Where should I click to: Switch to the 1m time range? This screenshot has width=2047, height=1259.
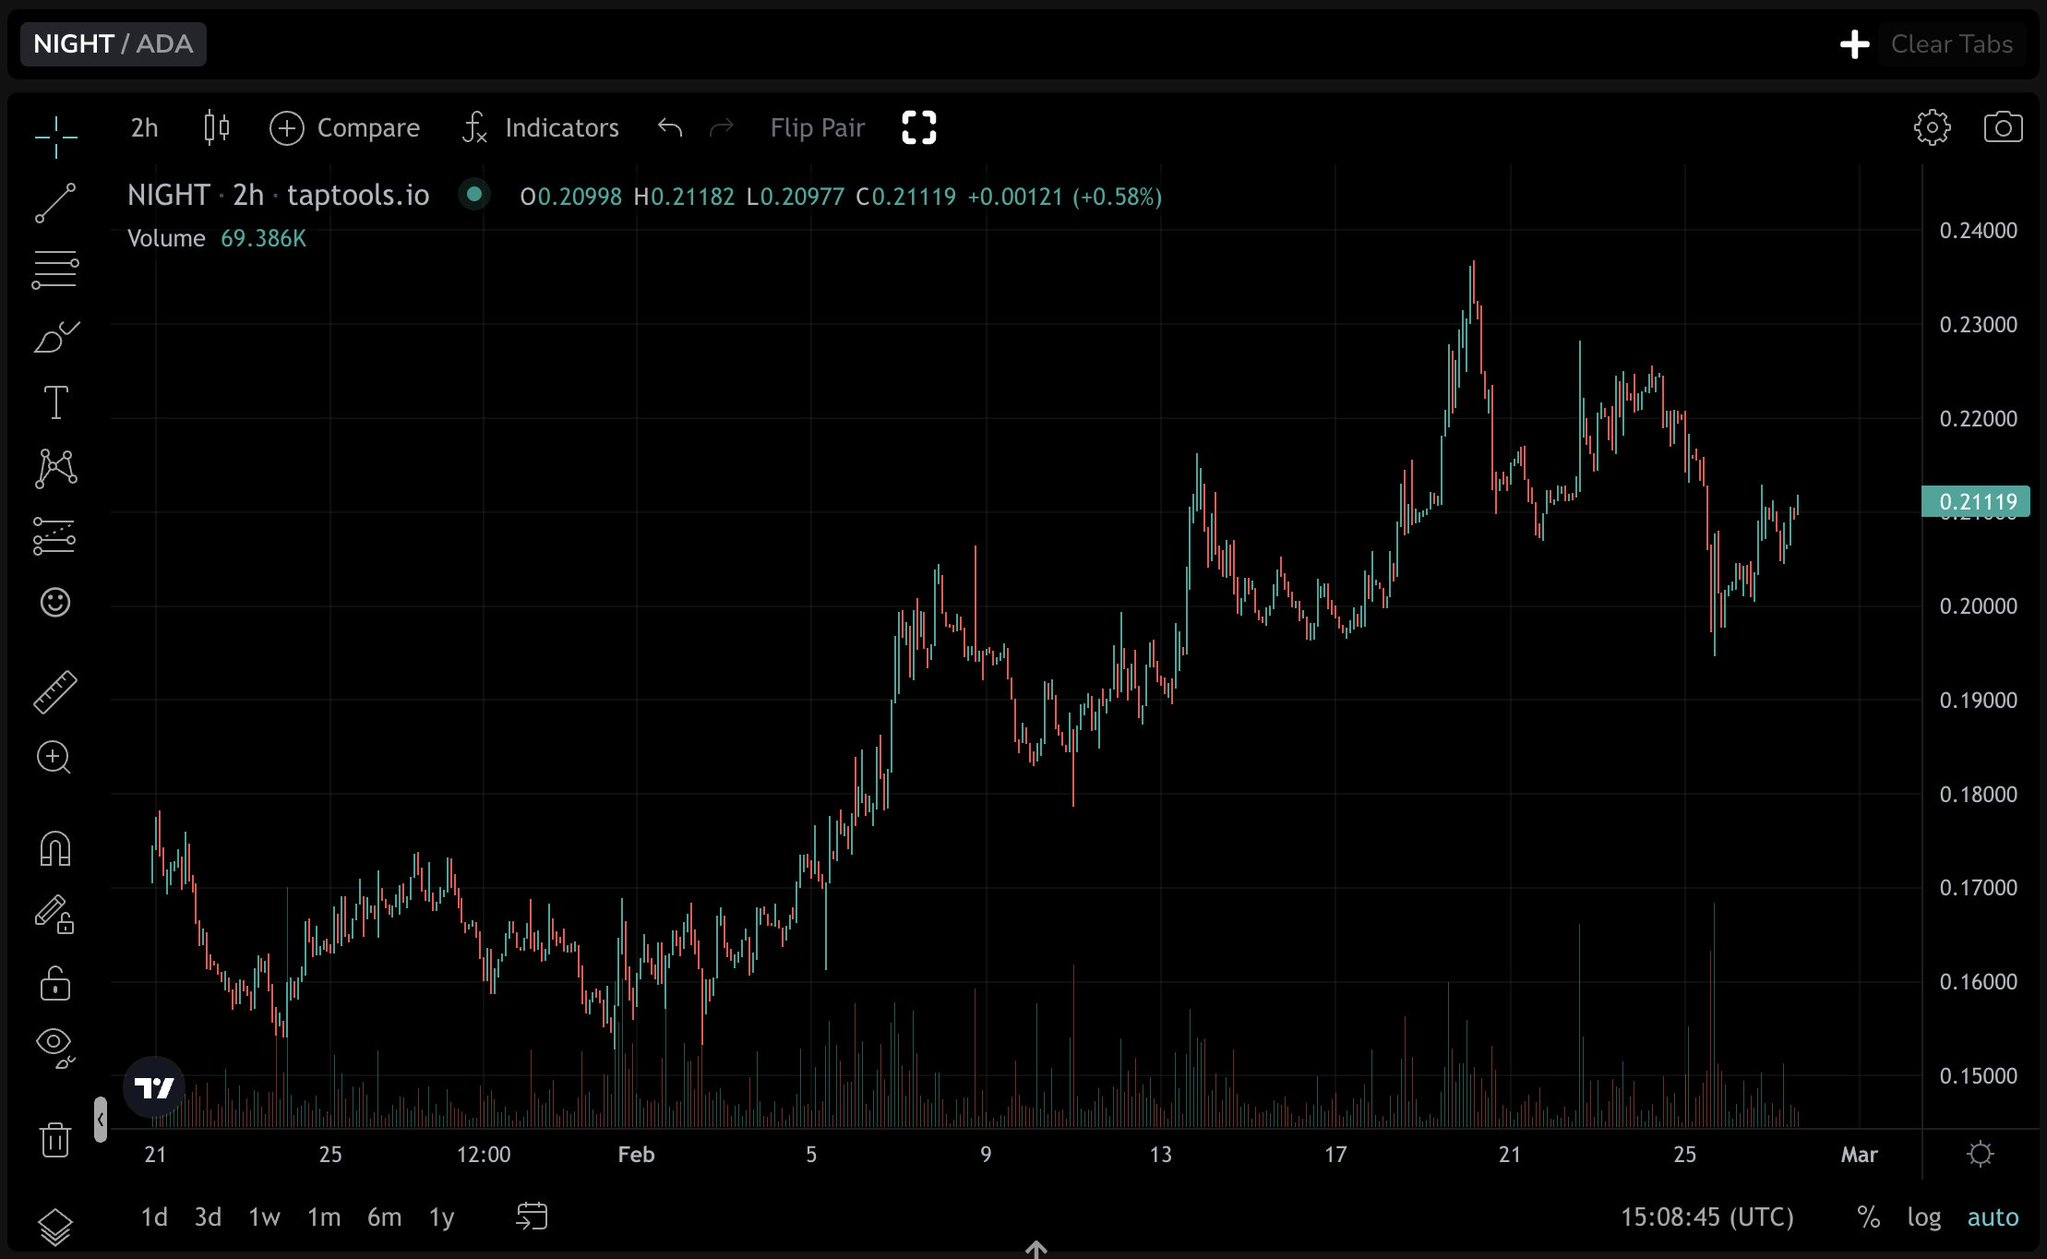click(x=323, y=1217)
